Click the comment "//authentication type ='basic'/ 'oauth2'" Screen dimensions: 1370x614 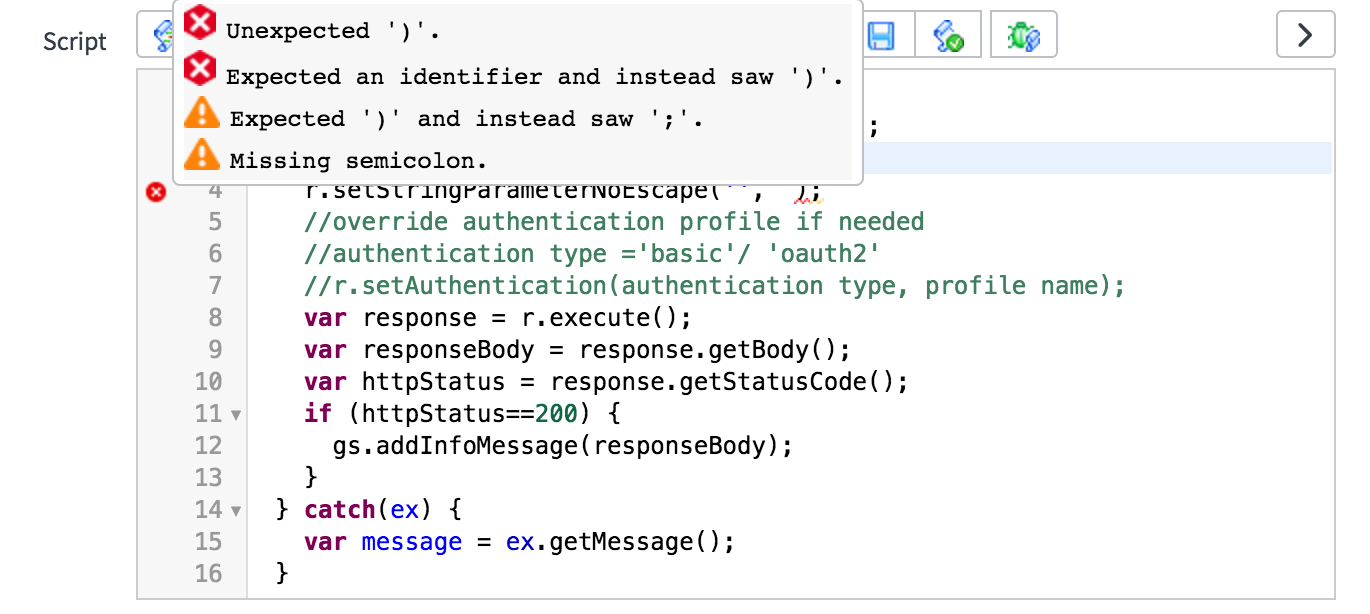point(592,253)
